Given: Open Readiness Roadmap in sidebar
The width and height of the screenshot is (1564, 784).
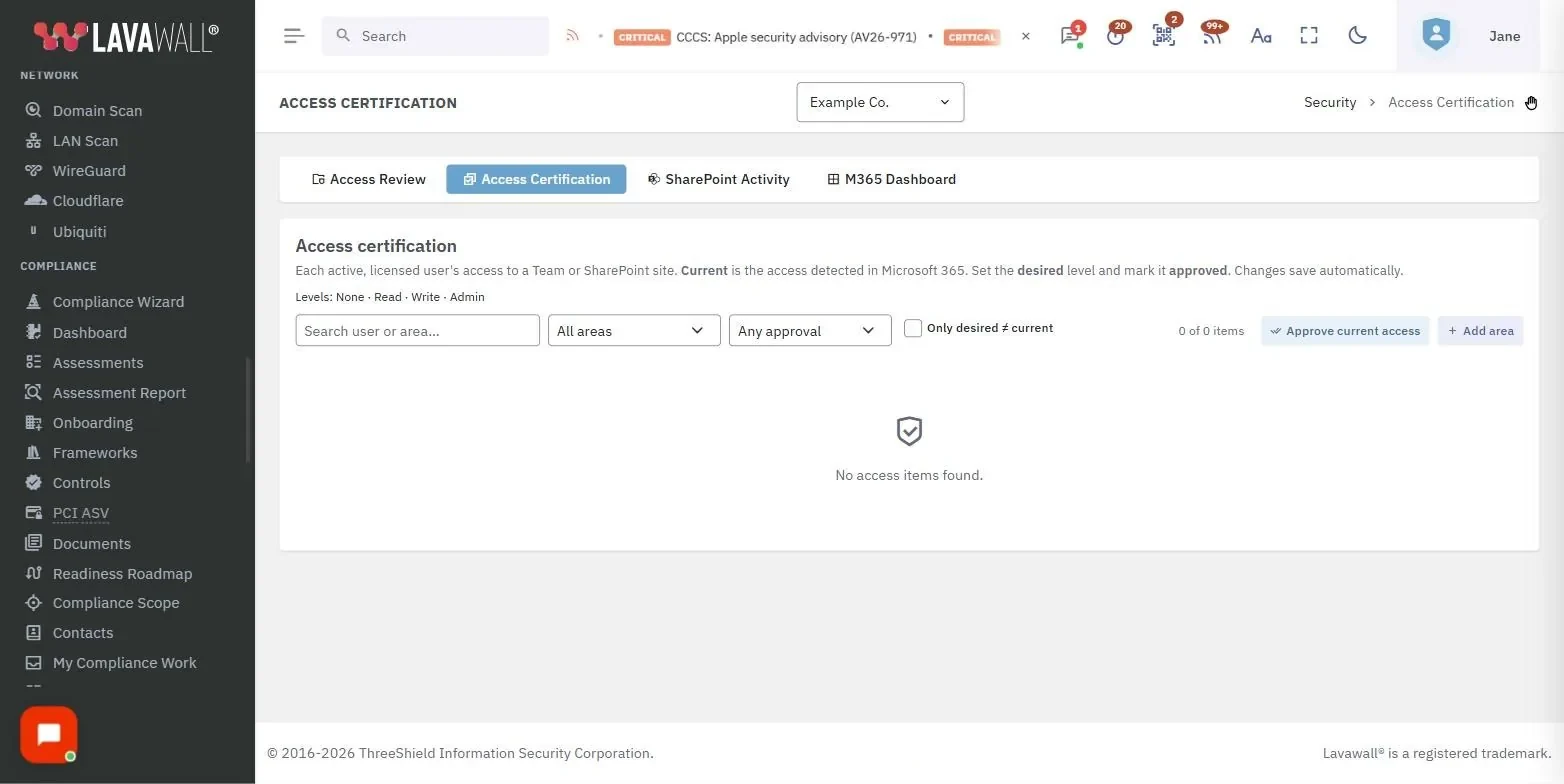Looking at the screenshot, I should [x=122, y=574].
